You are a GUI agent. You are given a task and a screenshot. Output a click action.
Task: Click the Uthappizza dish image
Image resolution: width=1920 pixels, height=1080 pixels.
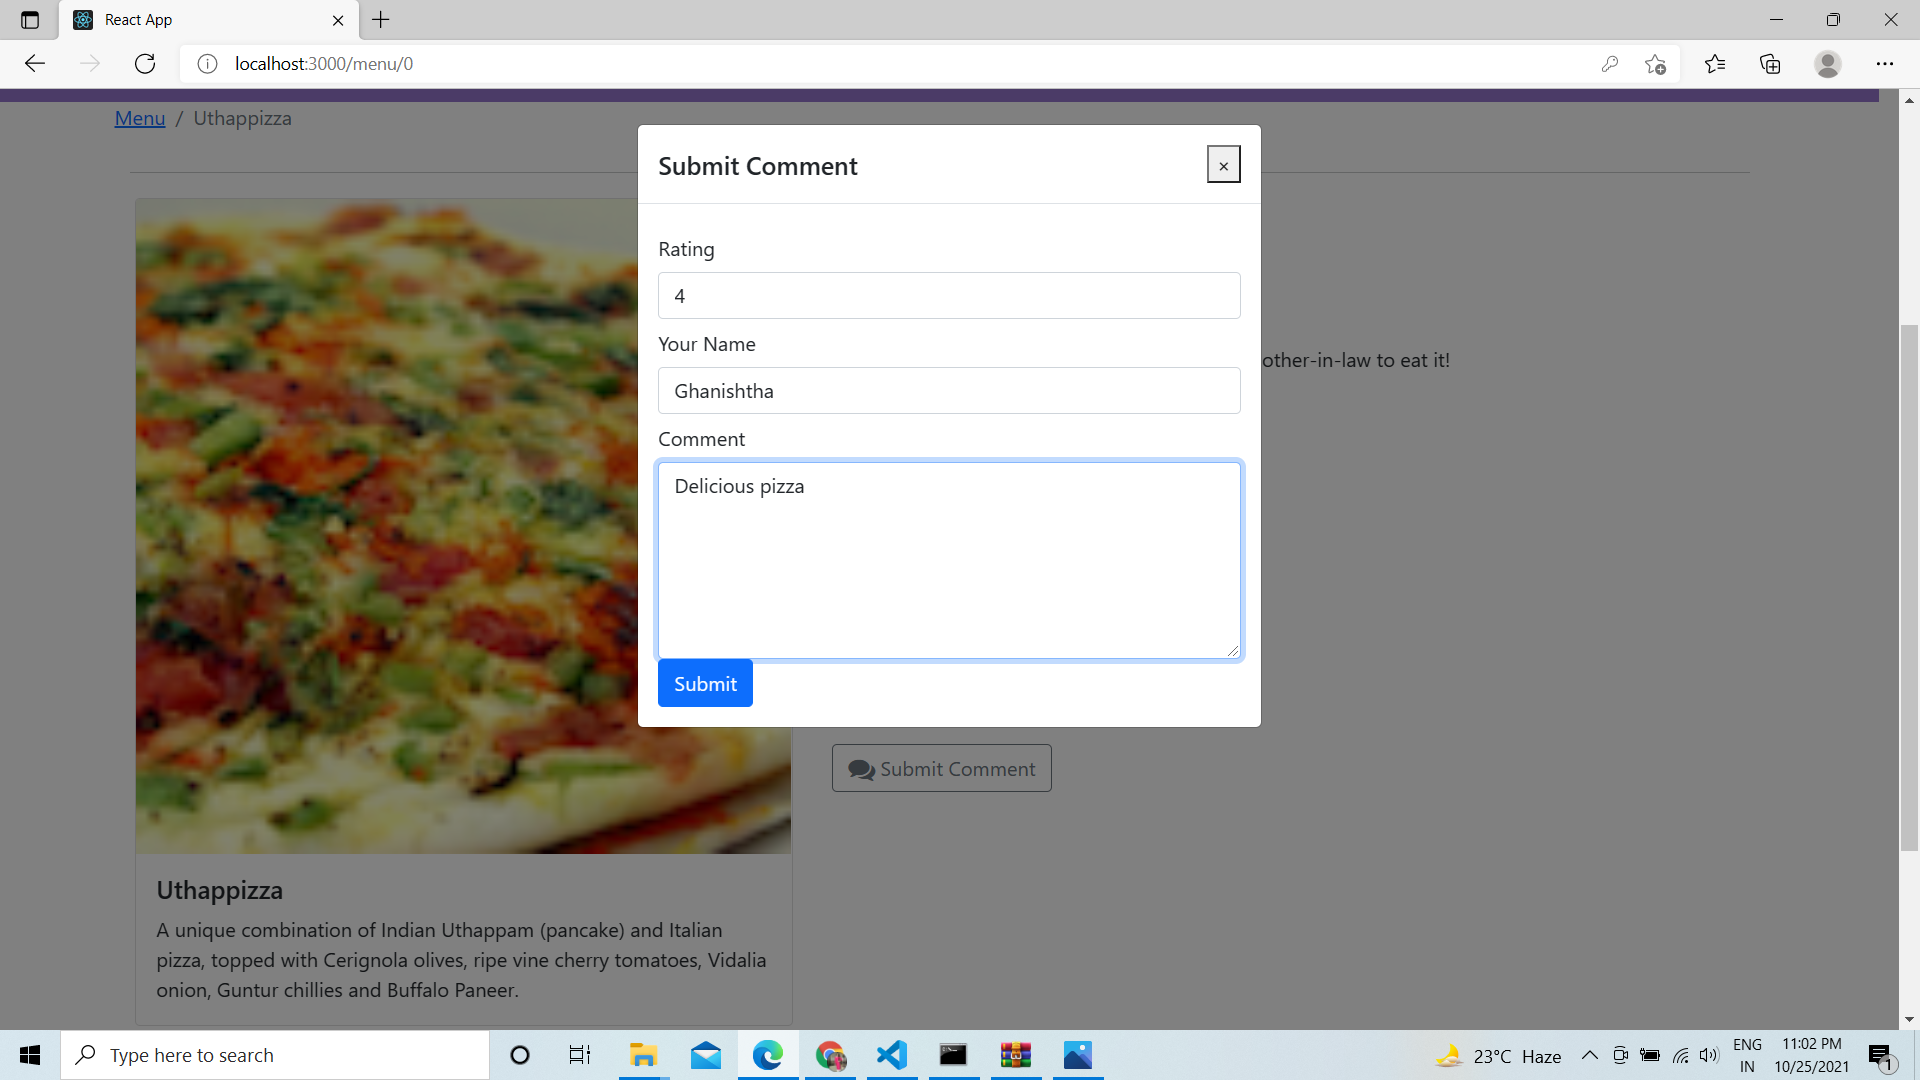pos(463,526)
